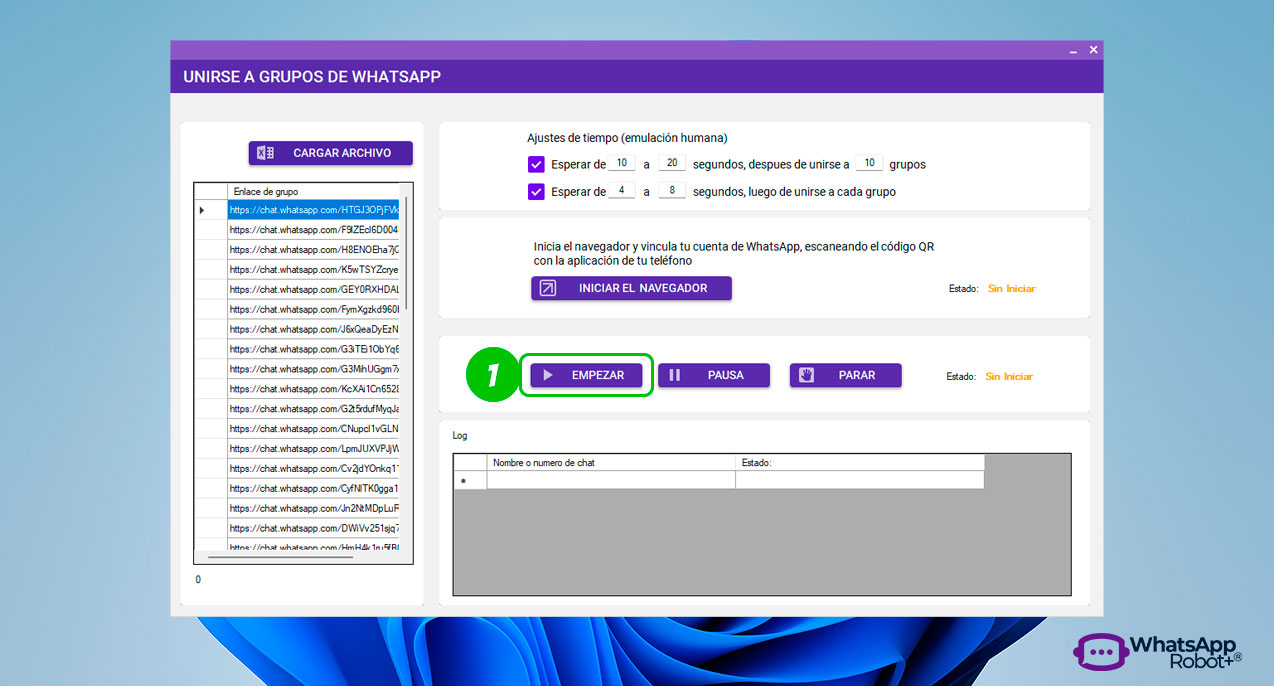The width and height of the screenshot is (1274, 686).
Task: Select the link row containing Jn2NtMDpLu
Action: tap(313, 508)
